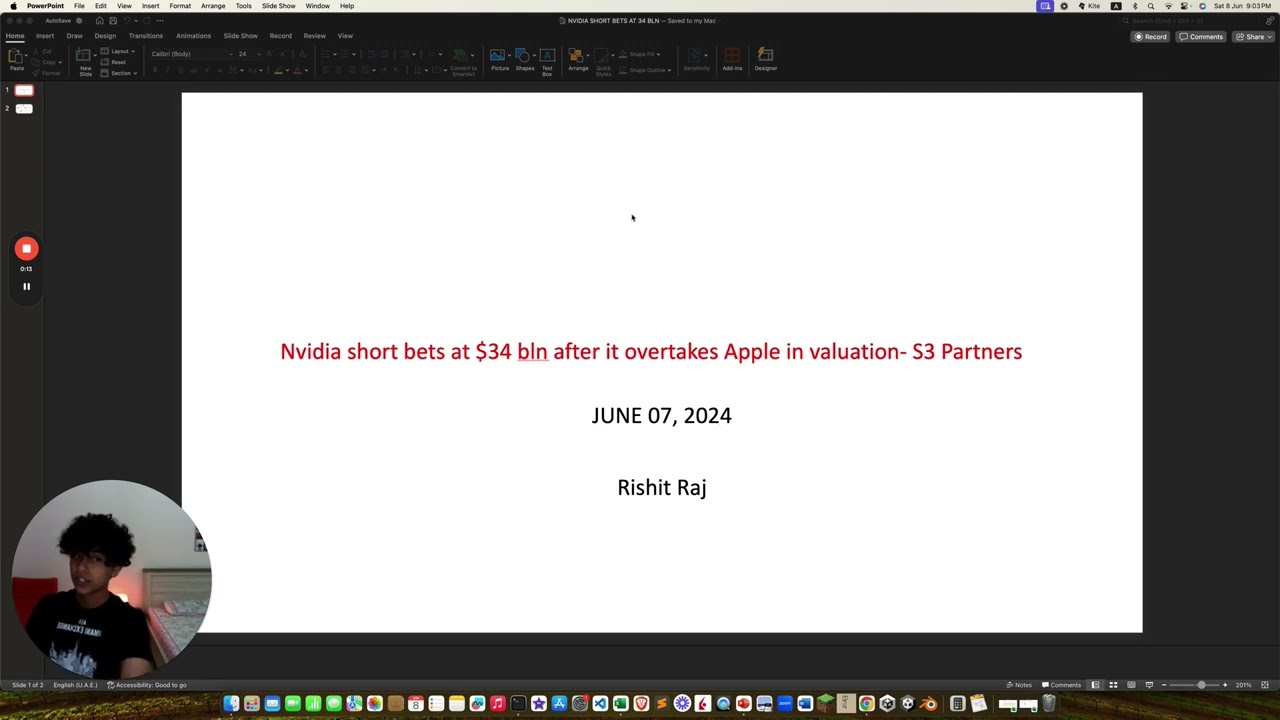
Task: Switch to the Insert ribbon tab
Action: [x=45, y=36]
